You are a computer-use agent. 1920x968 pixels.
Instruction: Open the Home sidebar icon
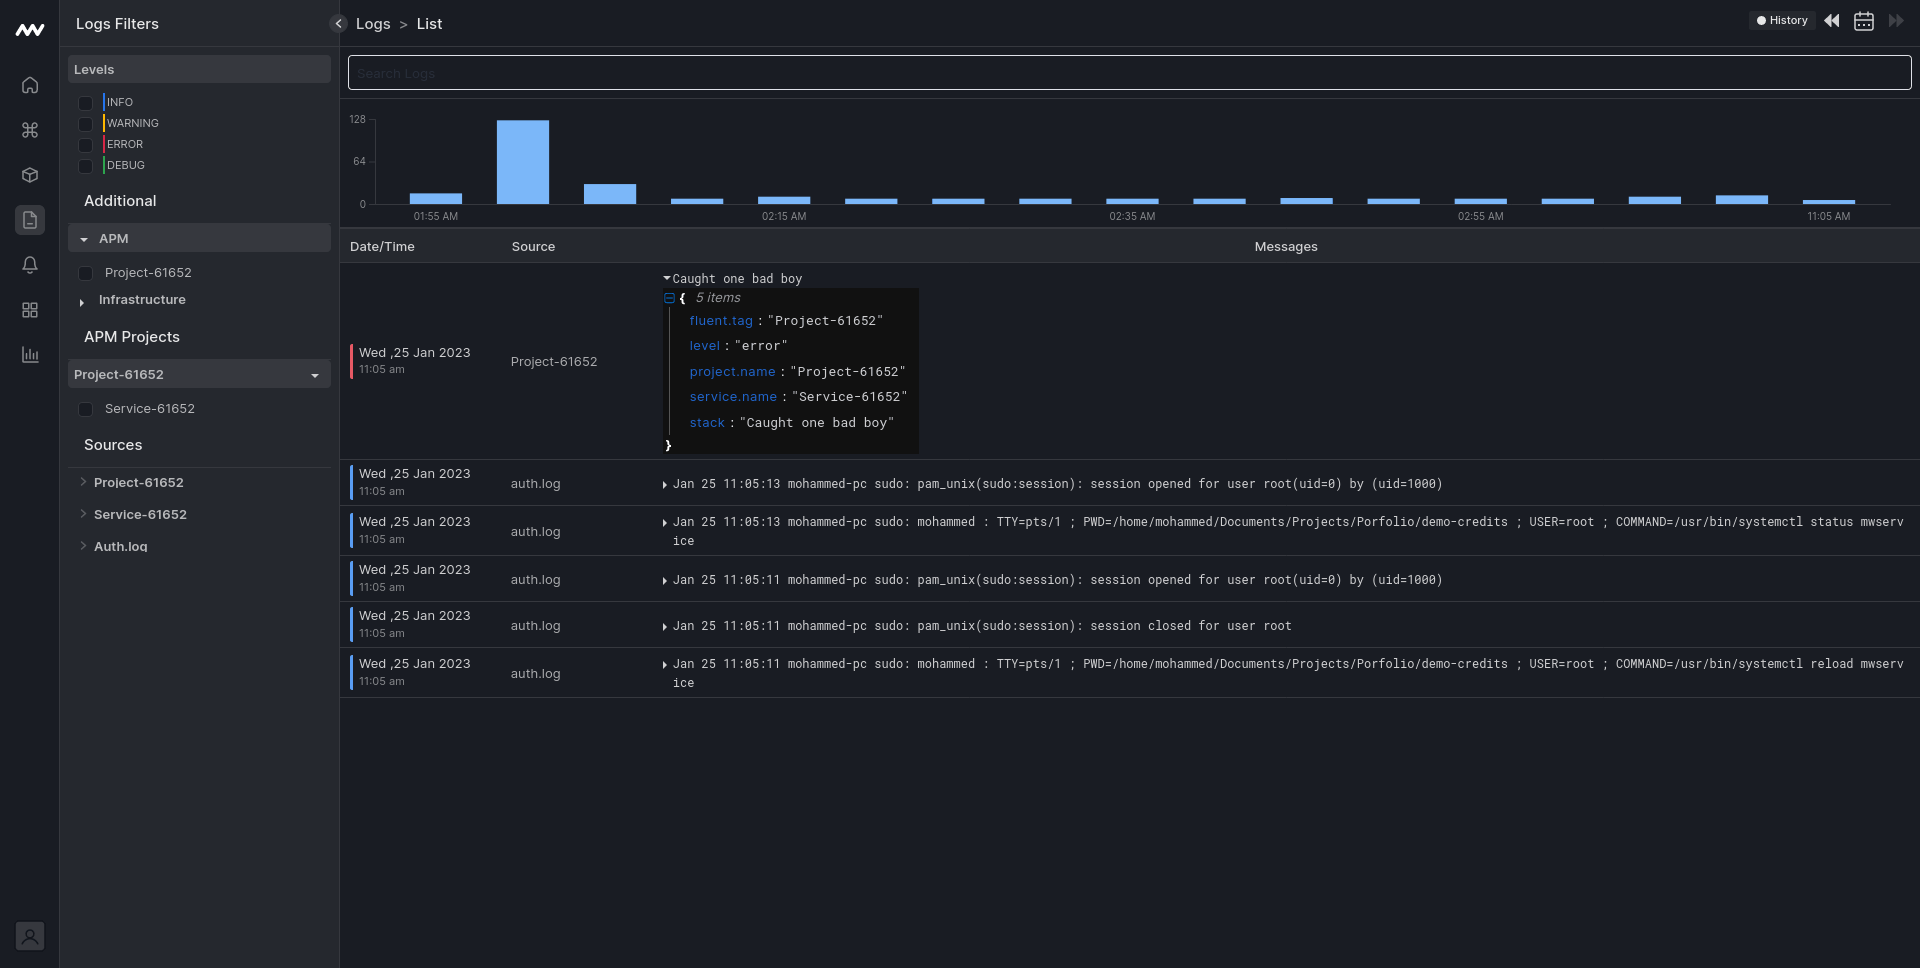click(30, 85)
